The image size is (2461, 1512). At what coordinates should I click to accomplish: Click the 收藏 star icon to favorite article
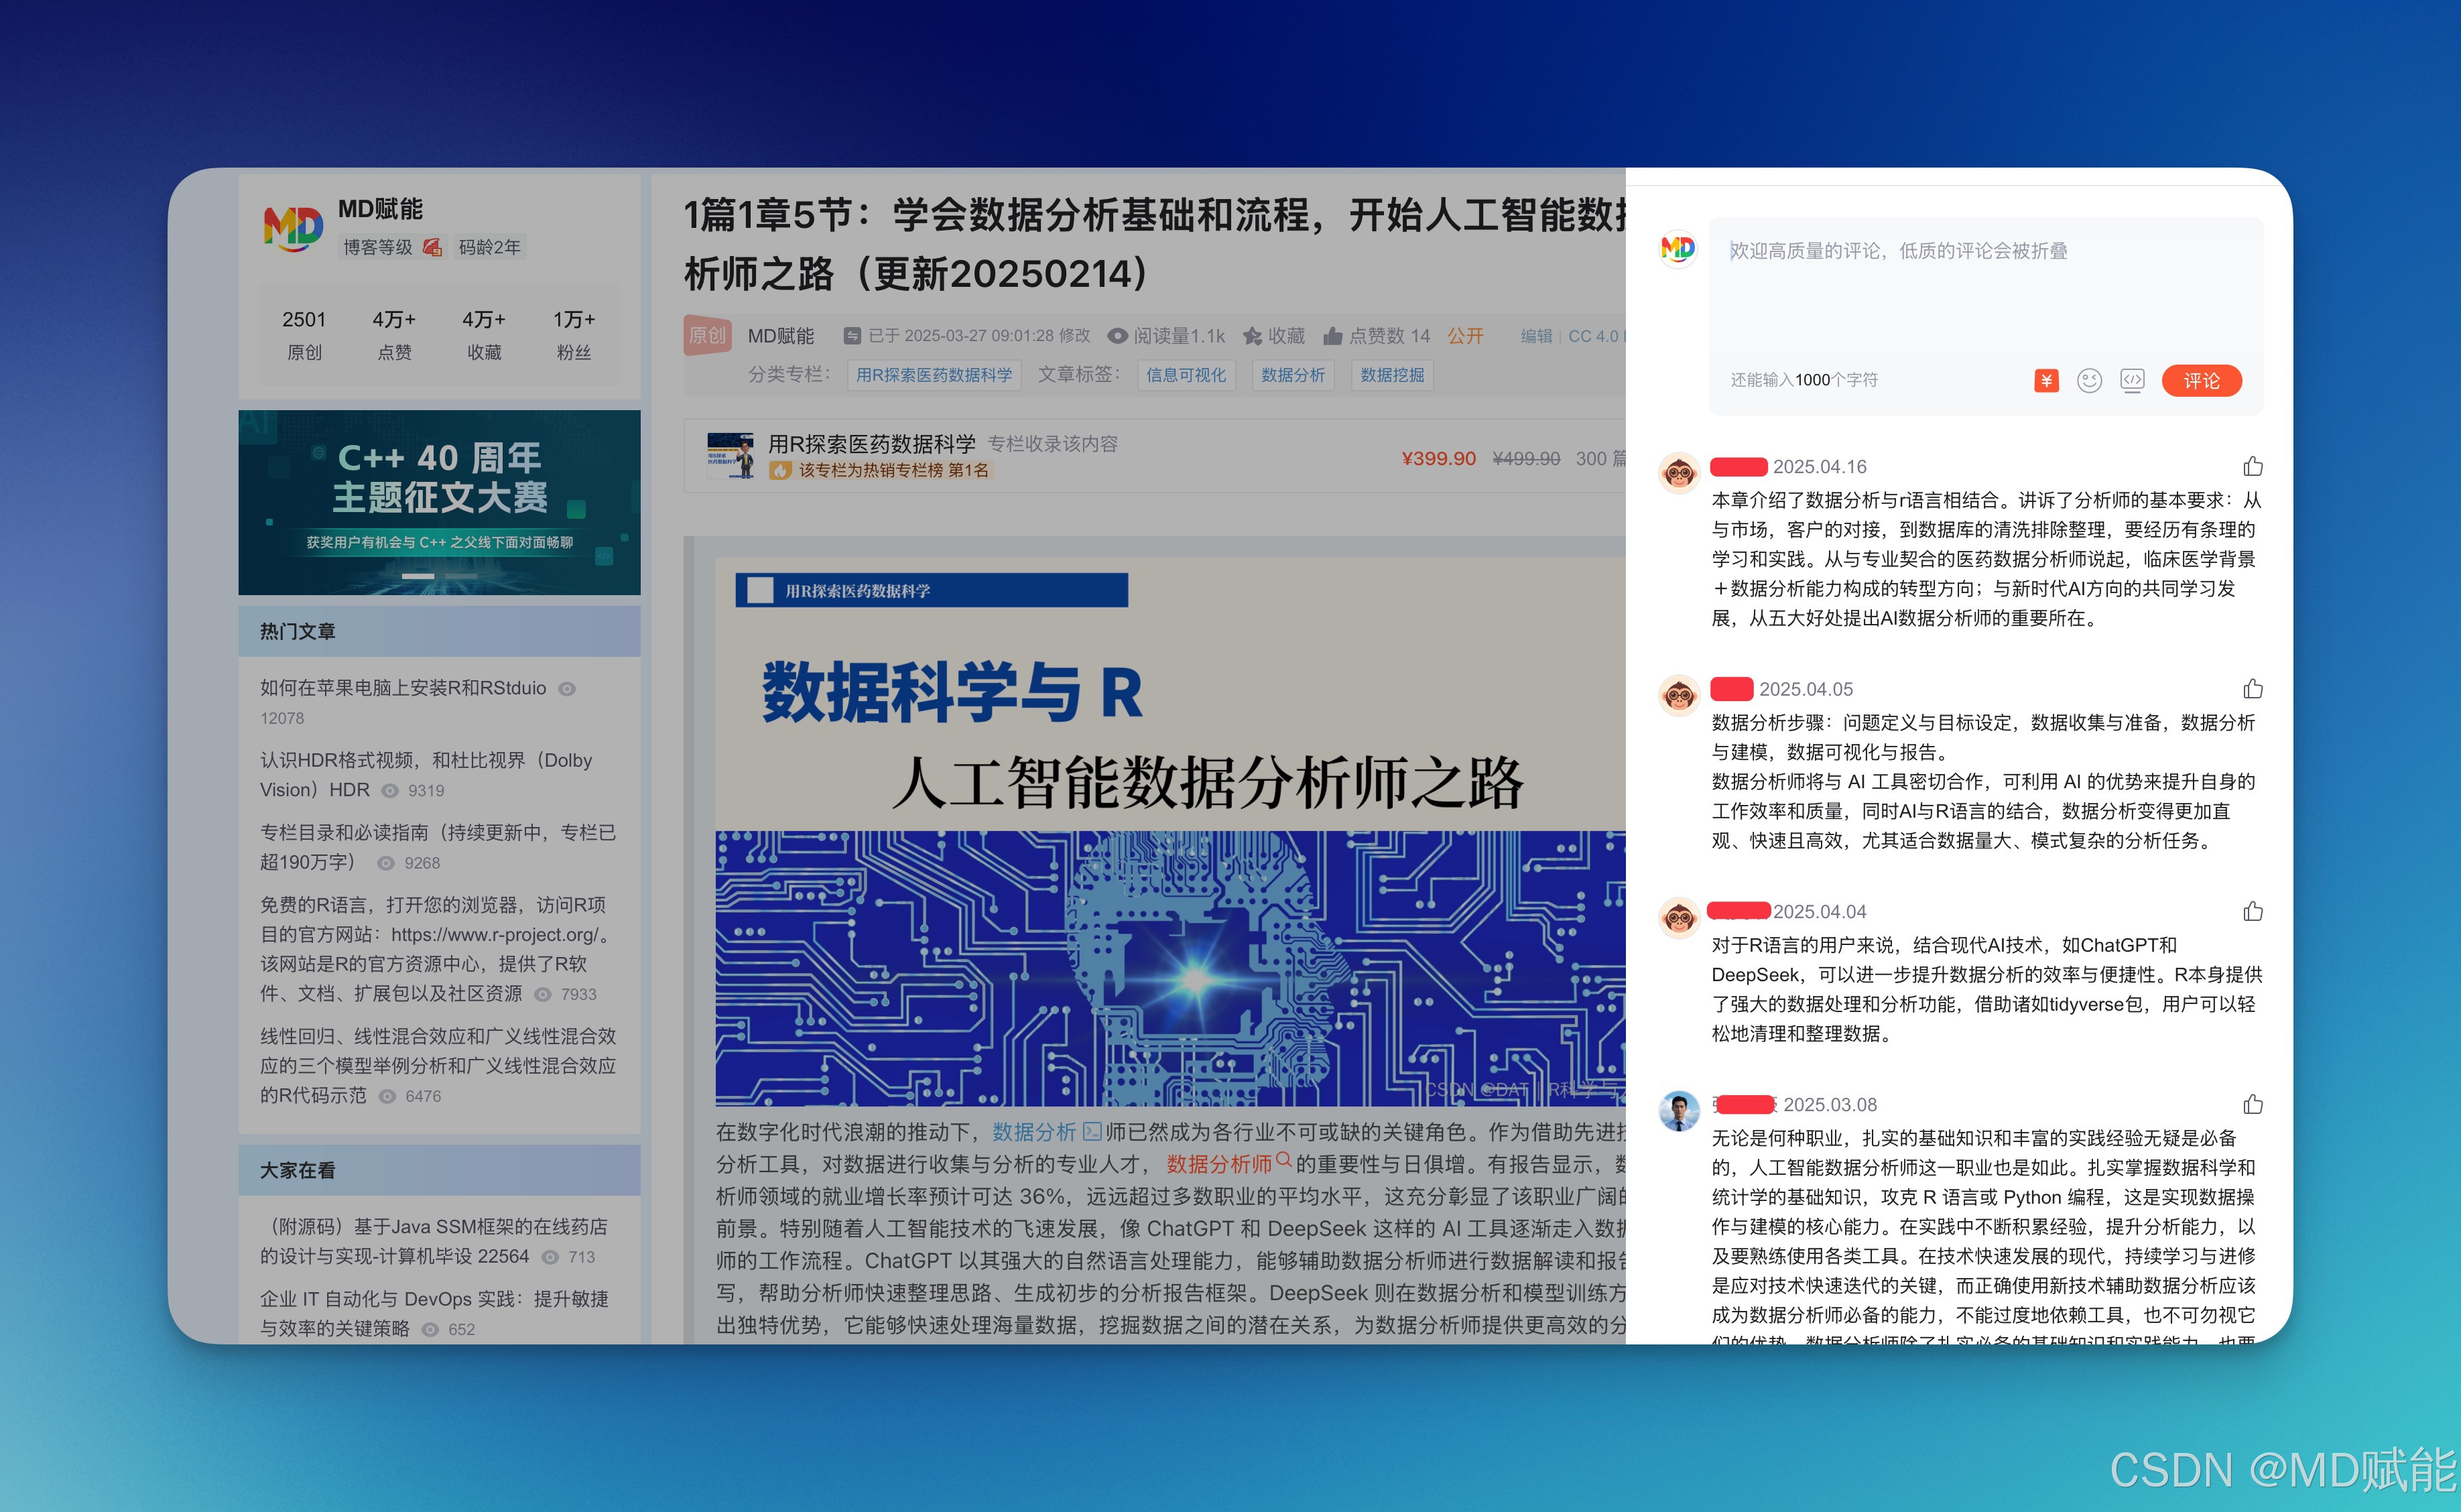tap(1252, 336)
